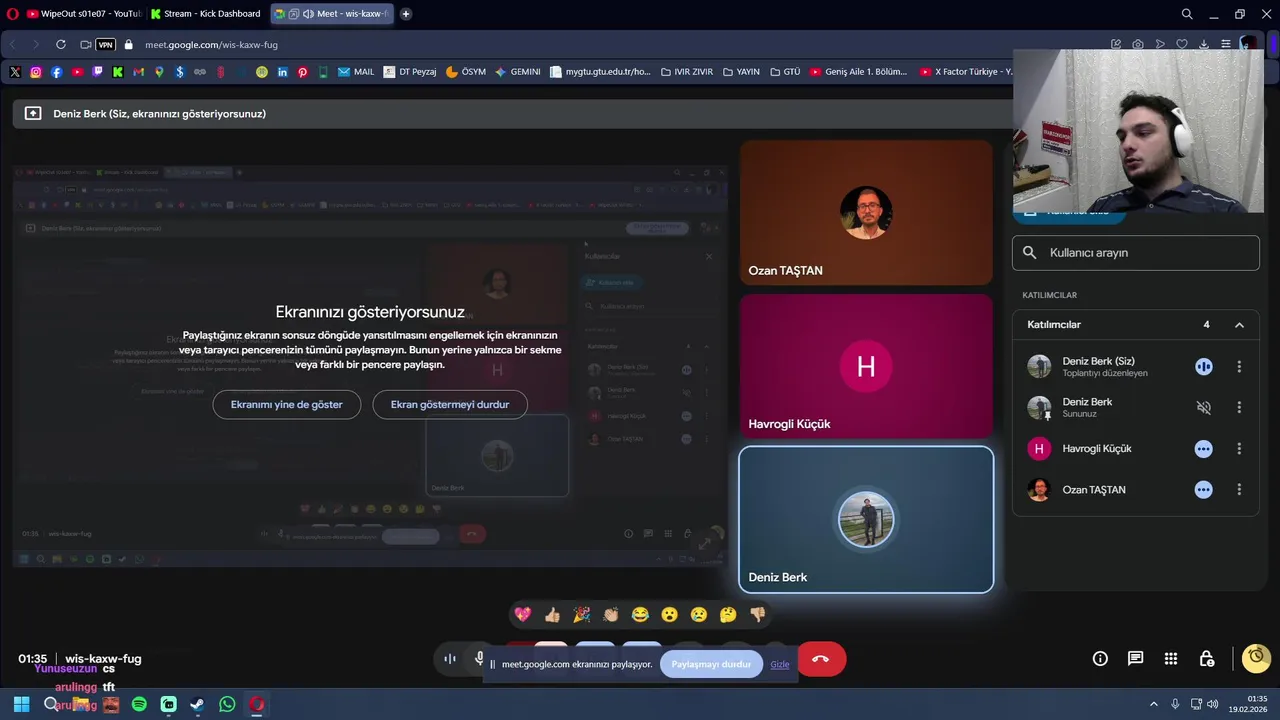This screenshot has width=1280, height=720.
Task: Send the party popper emoji reaction
Action: point(581,614)
